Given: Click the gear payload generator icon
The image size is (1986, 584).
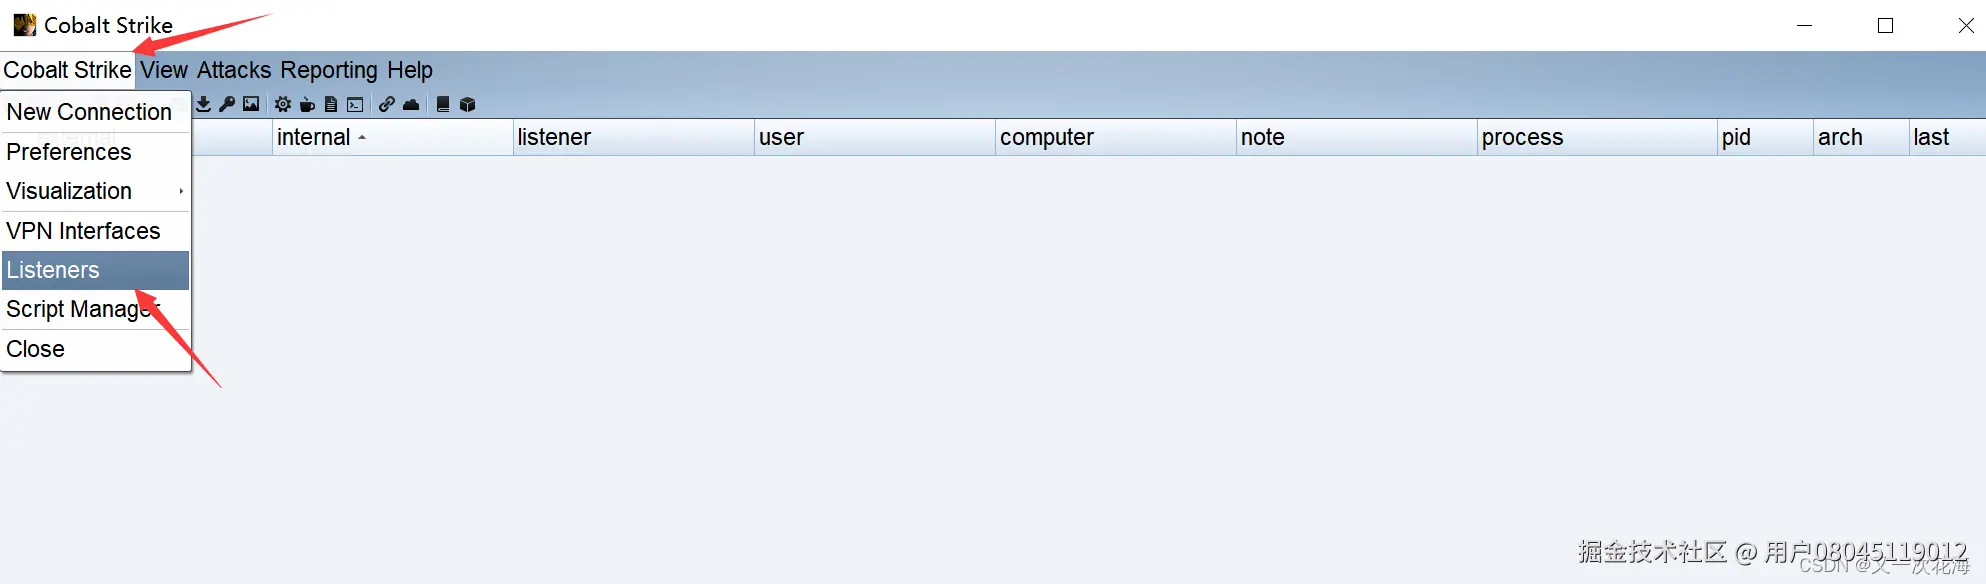Looking at the screenshot, I should click(x=283, y=104).
